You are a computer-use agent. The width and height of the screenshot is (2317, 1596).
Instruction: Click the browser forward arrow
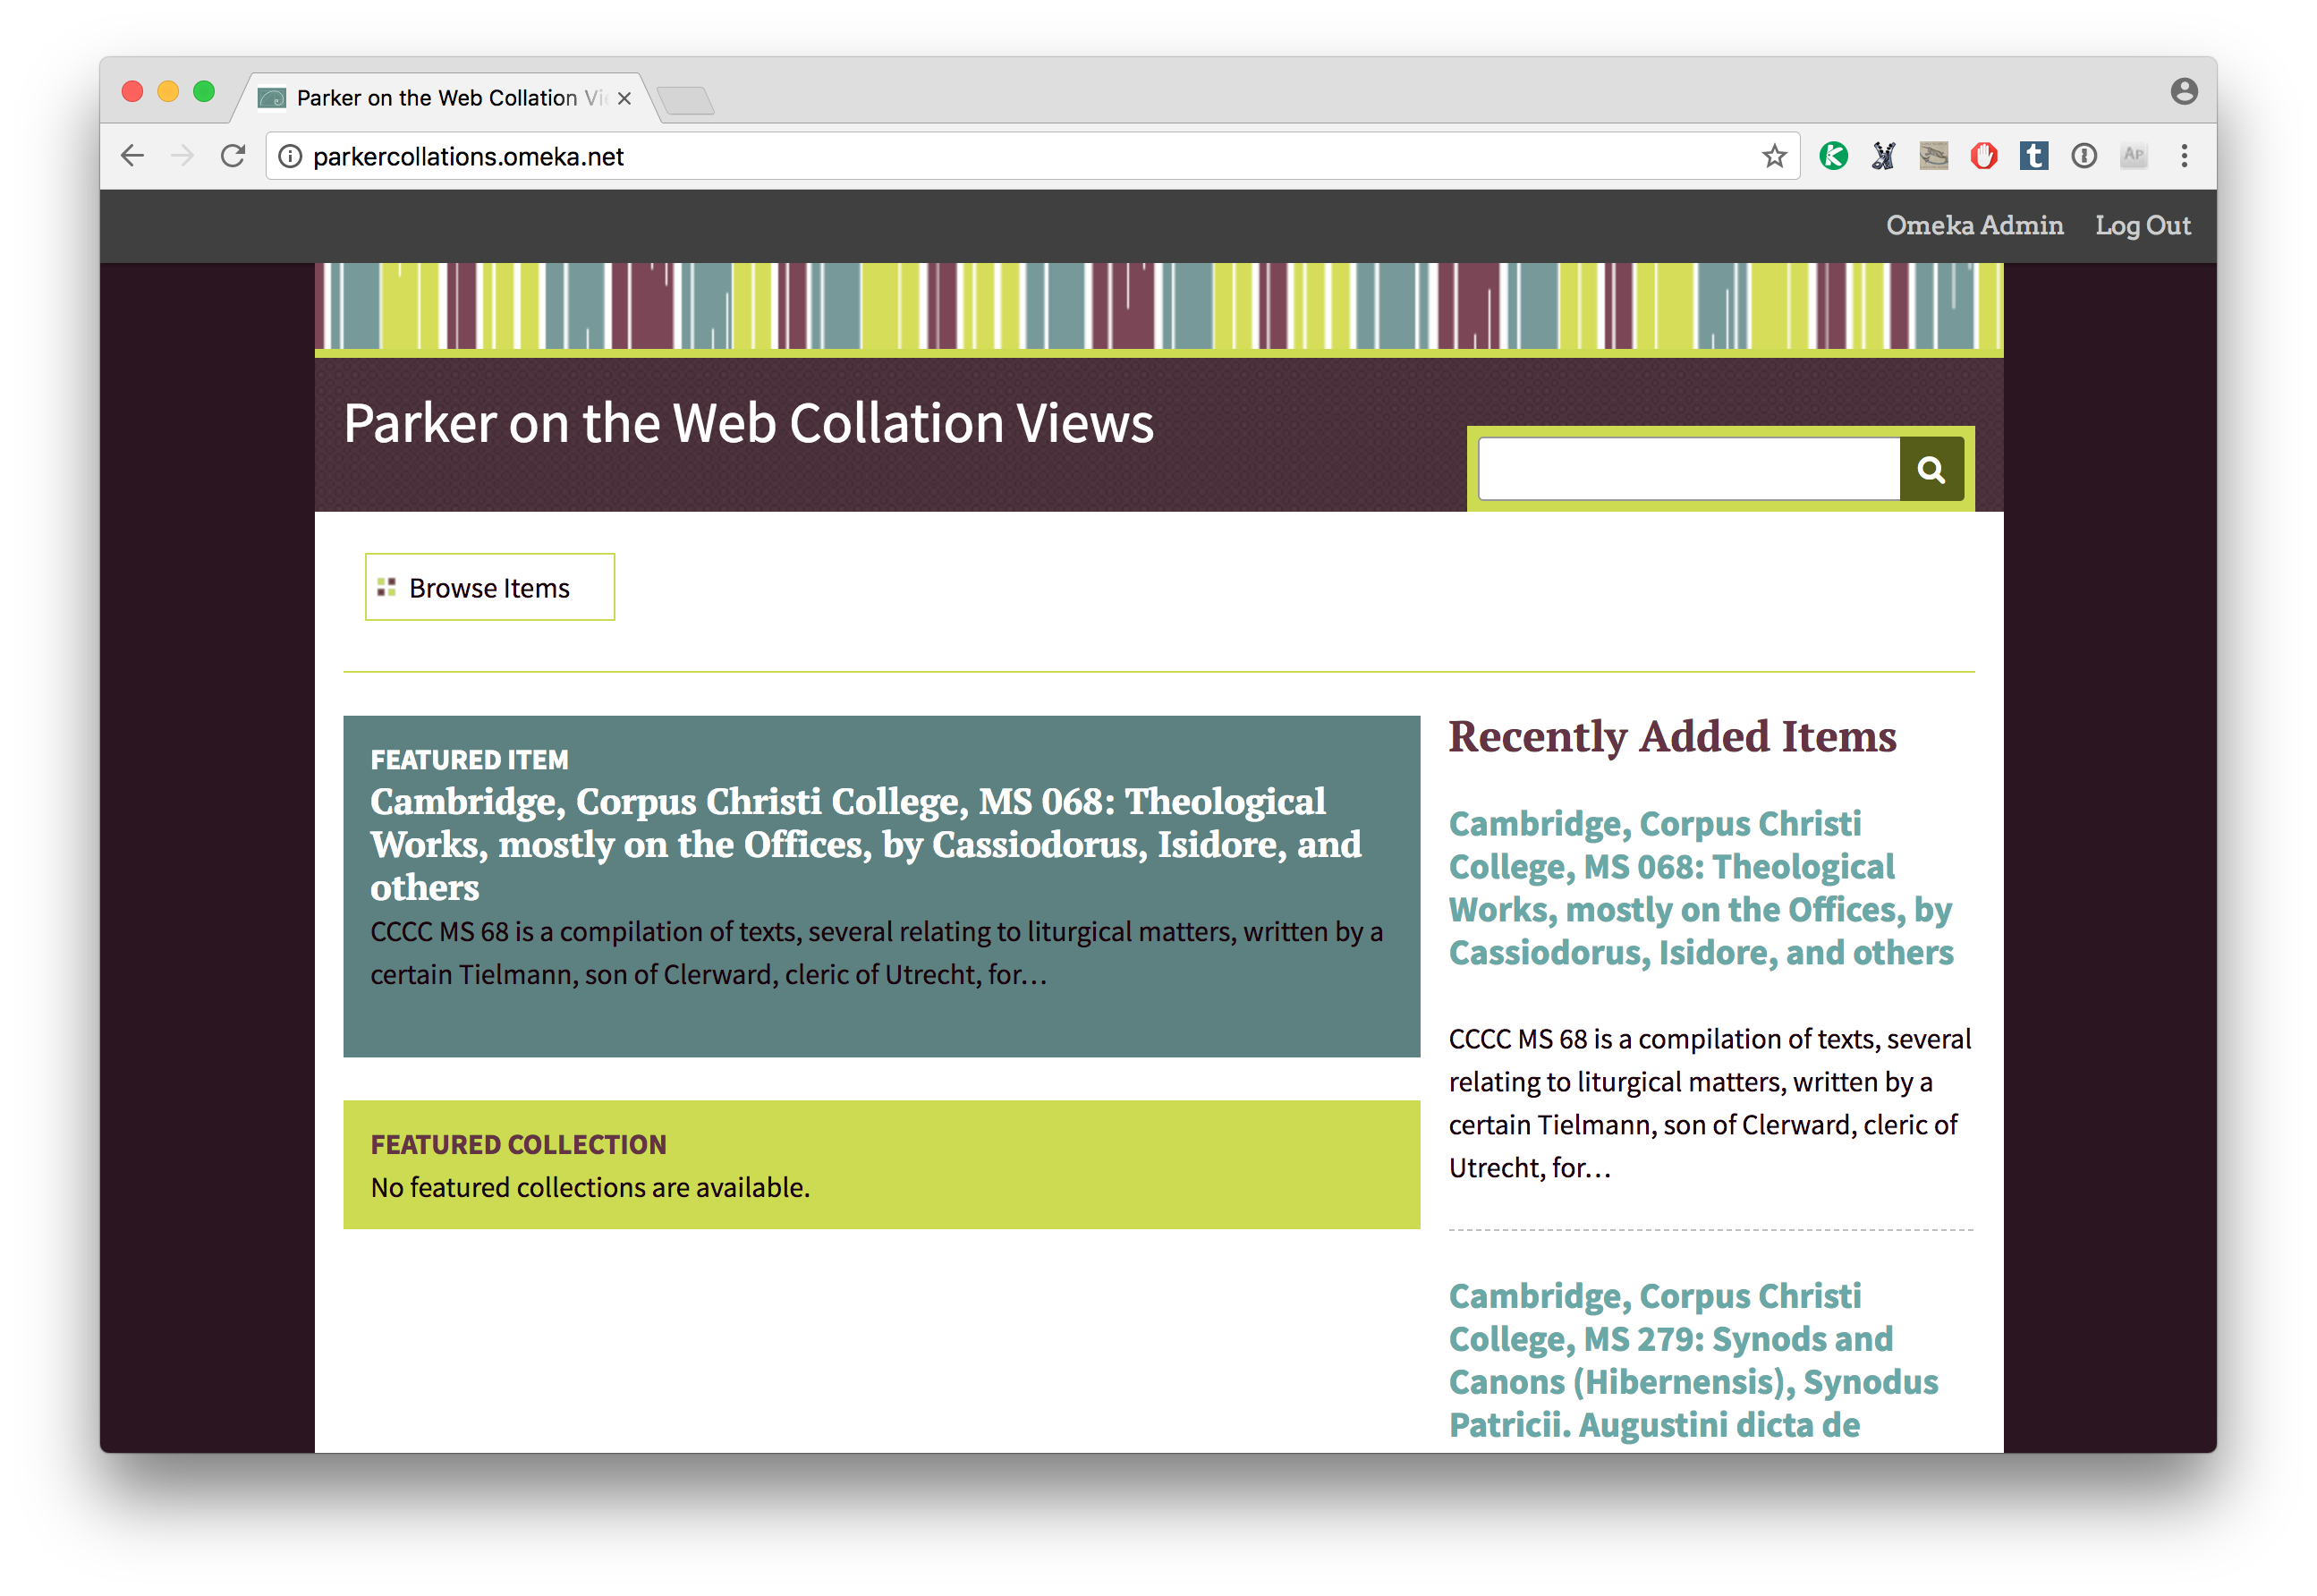pyautogui.click(x=182, y=156)
